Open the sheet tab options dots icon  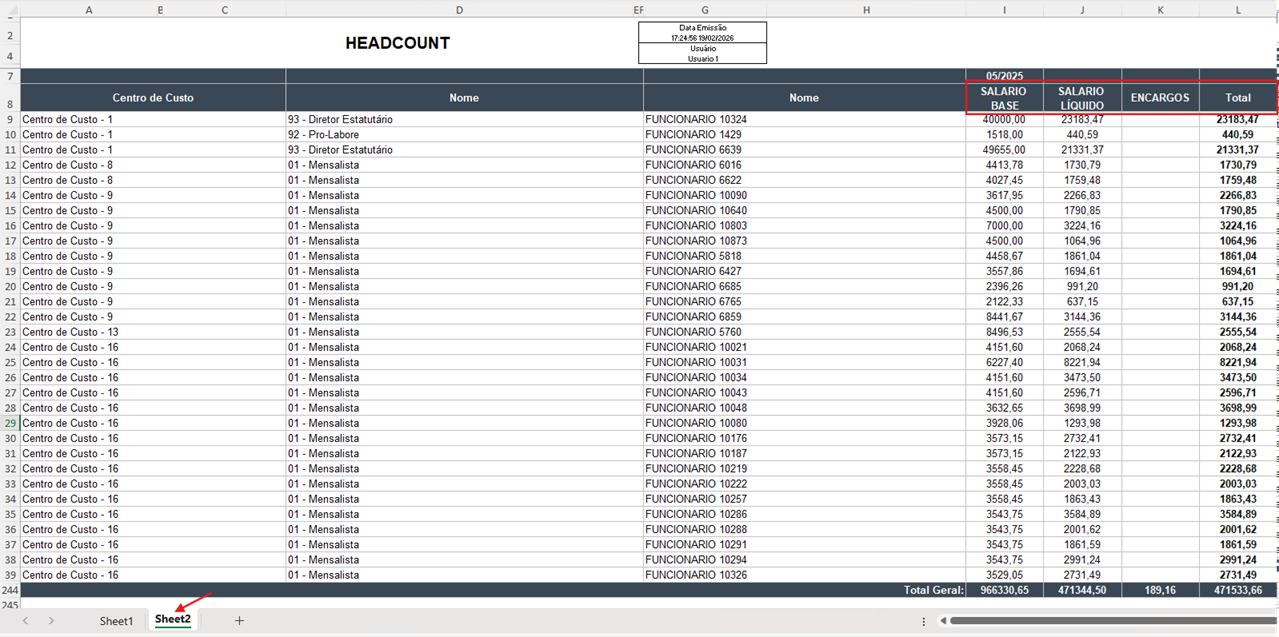pos(923,621)
